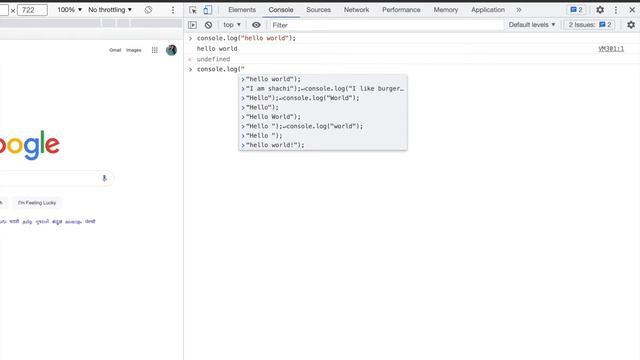The height and width of the screenshot is (360, 640).
Task: Click the console prompt with console.log("
Action: pyautogui.click(x=220, y=69)
